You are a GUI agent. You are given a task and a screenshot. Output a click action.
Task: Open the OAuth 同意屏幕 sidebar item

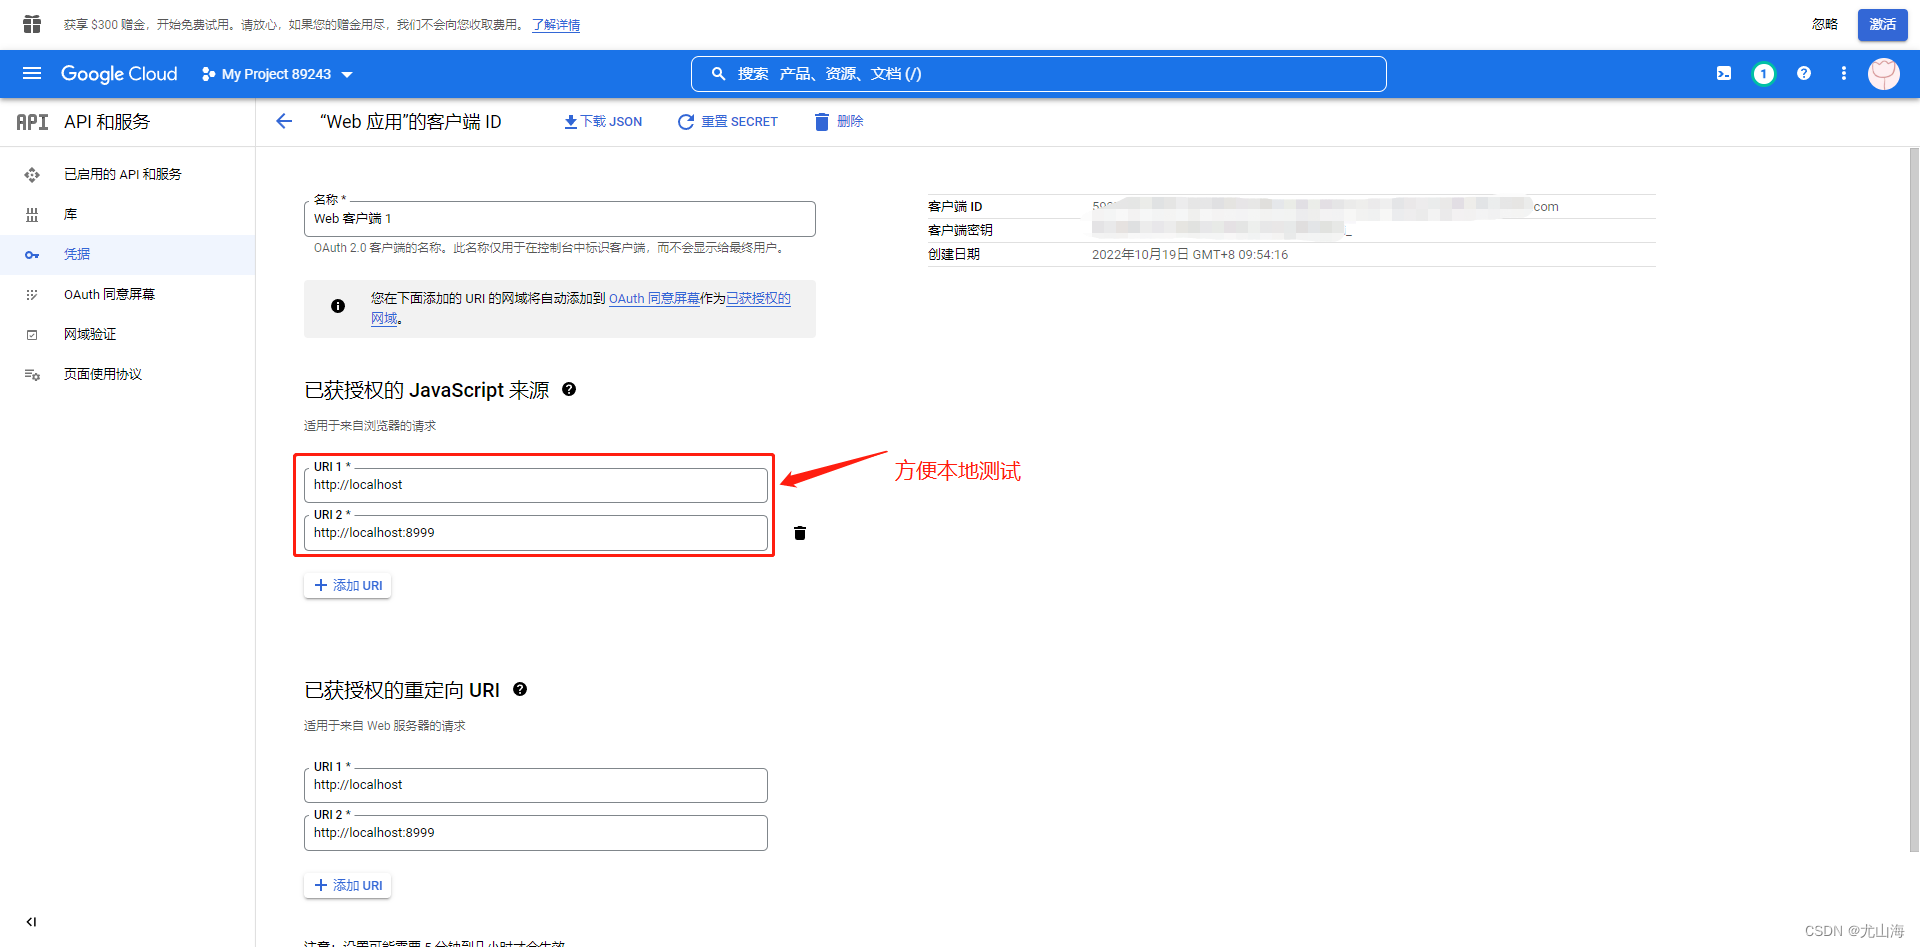coord(108,294)
